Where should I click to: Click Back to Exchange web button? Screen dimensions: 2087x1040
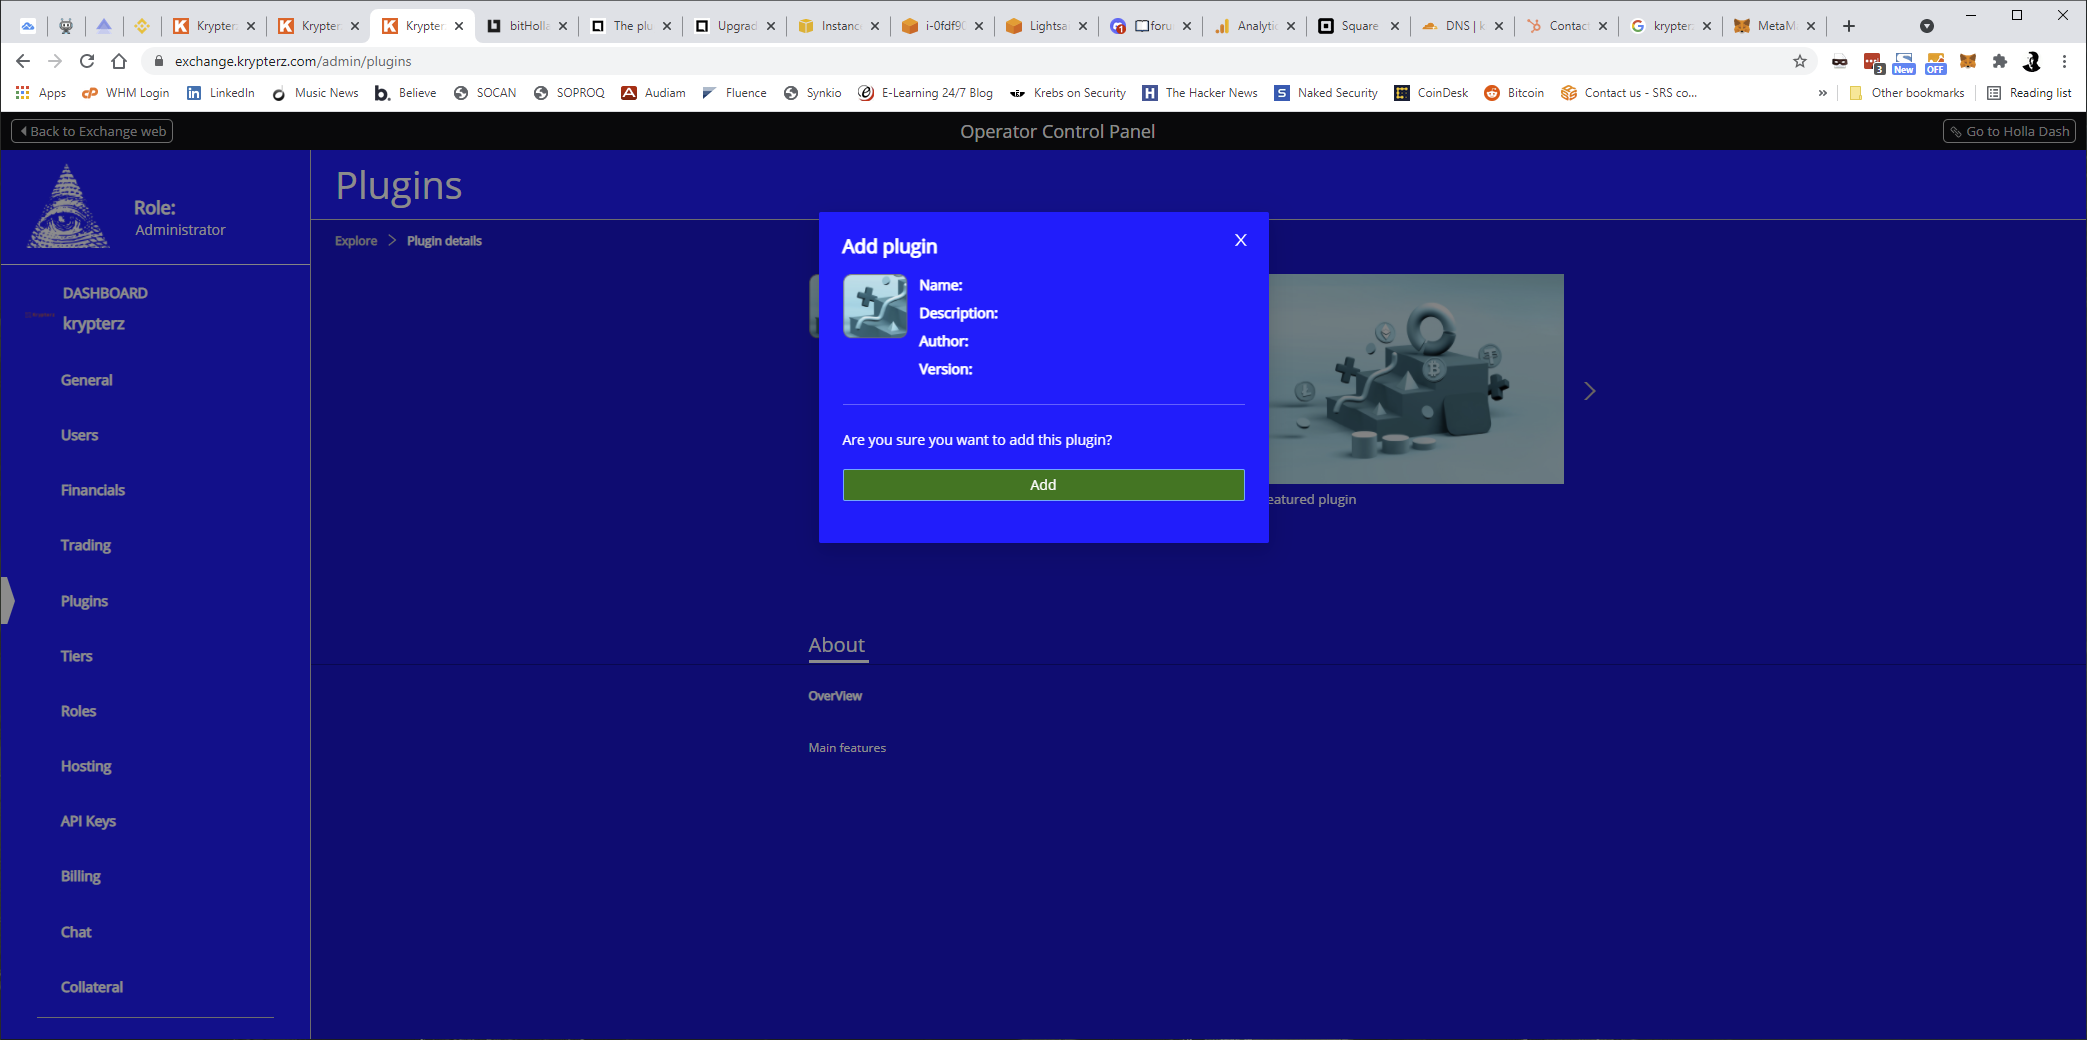pos(92,131)
